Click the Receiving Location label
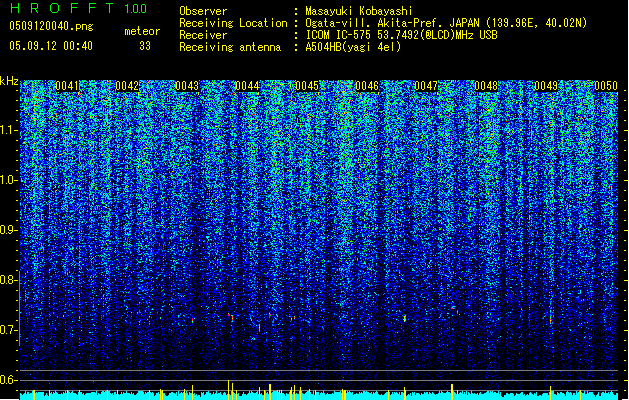Screen dimensions: 629x400 pyautogui.click(x=233, y=23)
